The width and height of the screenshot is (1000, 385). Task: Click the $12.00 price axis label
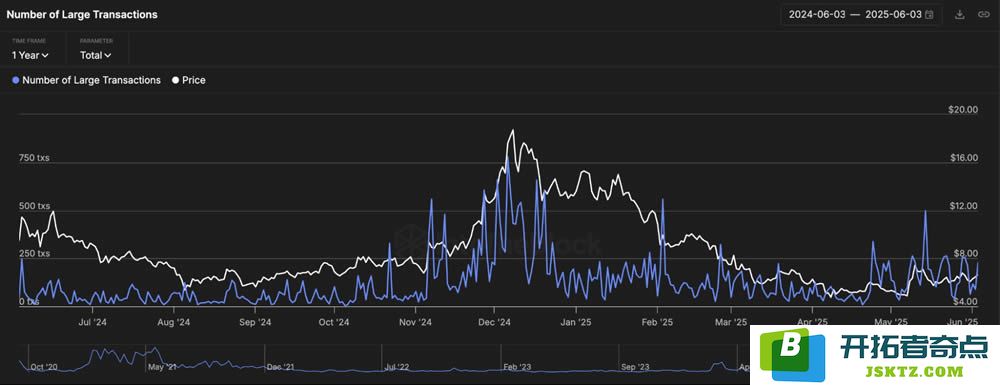963,206
